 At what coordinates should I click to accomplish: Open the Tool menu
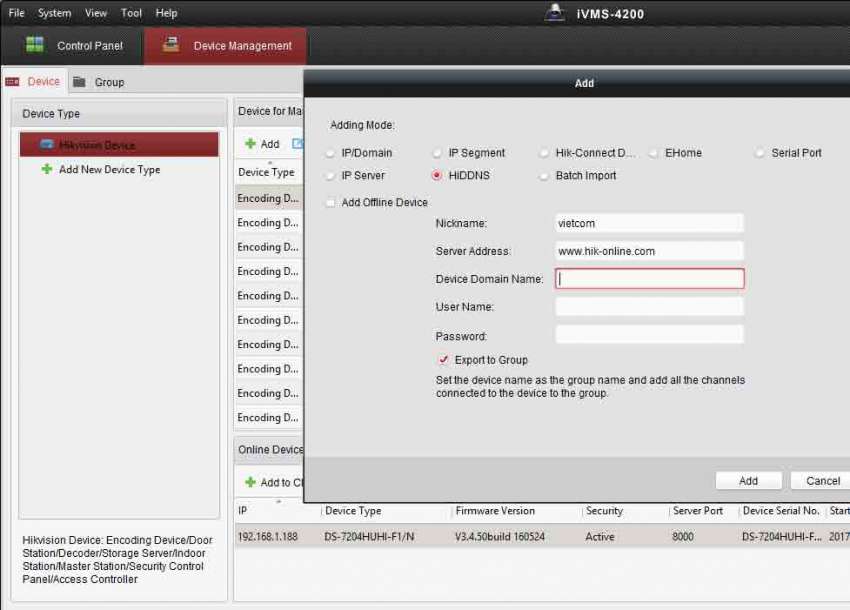coord(130,13)
